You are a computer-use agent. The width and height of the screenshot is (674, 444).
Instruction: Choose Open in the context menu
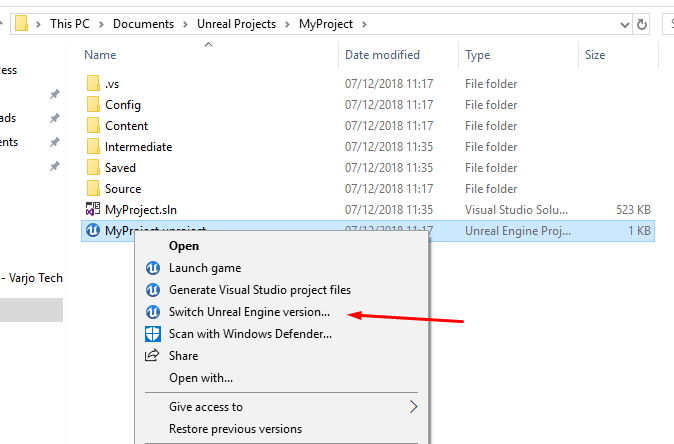pyautogui.click(x=184, y=246)
